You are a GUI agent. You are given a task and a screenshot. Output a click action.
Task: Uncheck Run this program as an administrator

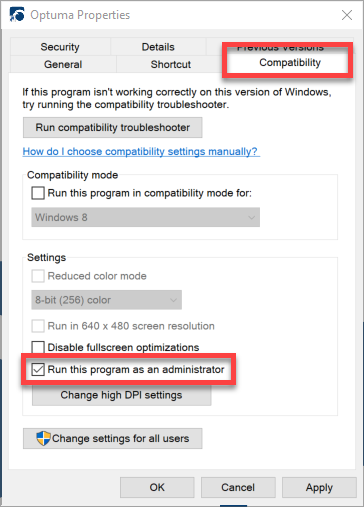coord(38,369)
